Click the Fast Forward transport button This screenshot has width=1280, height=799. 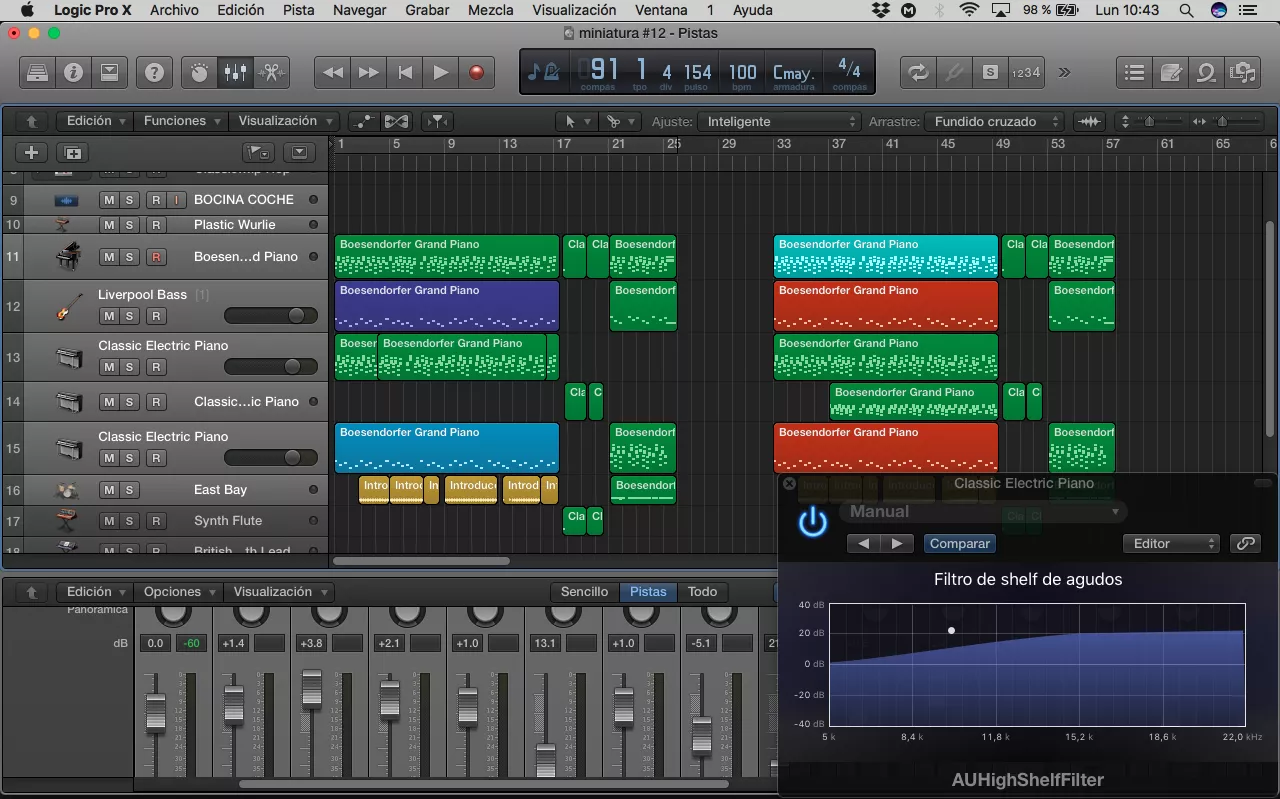point(368,72)
